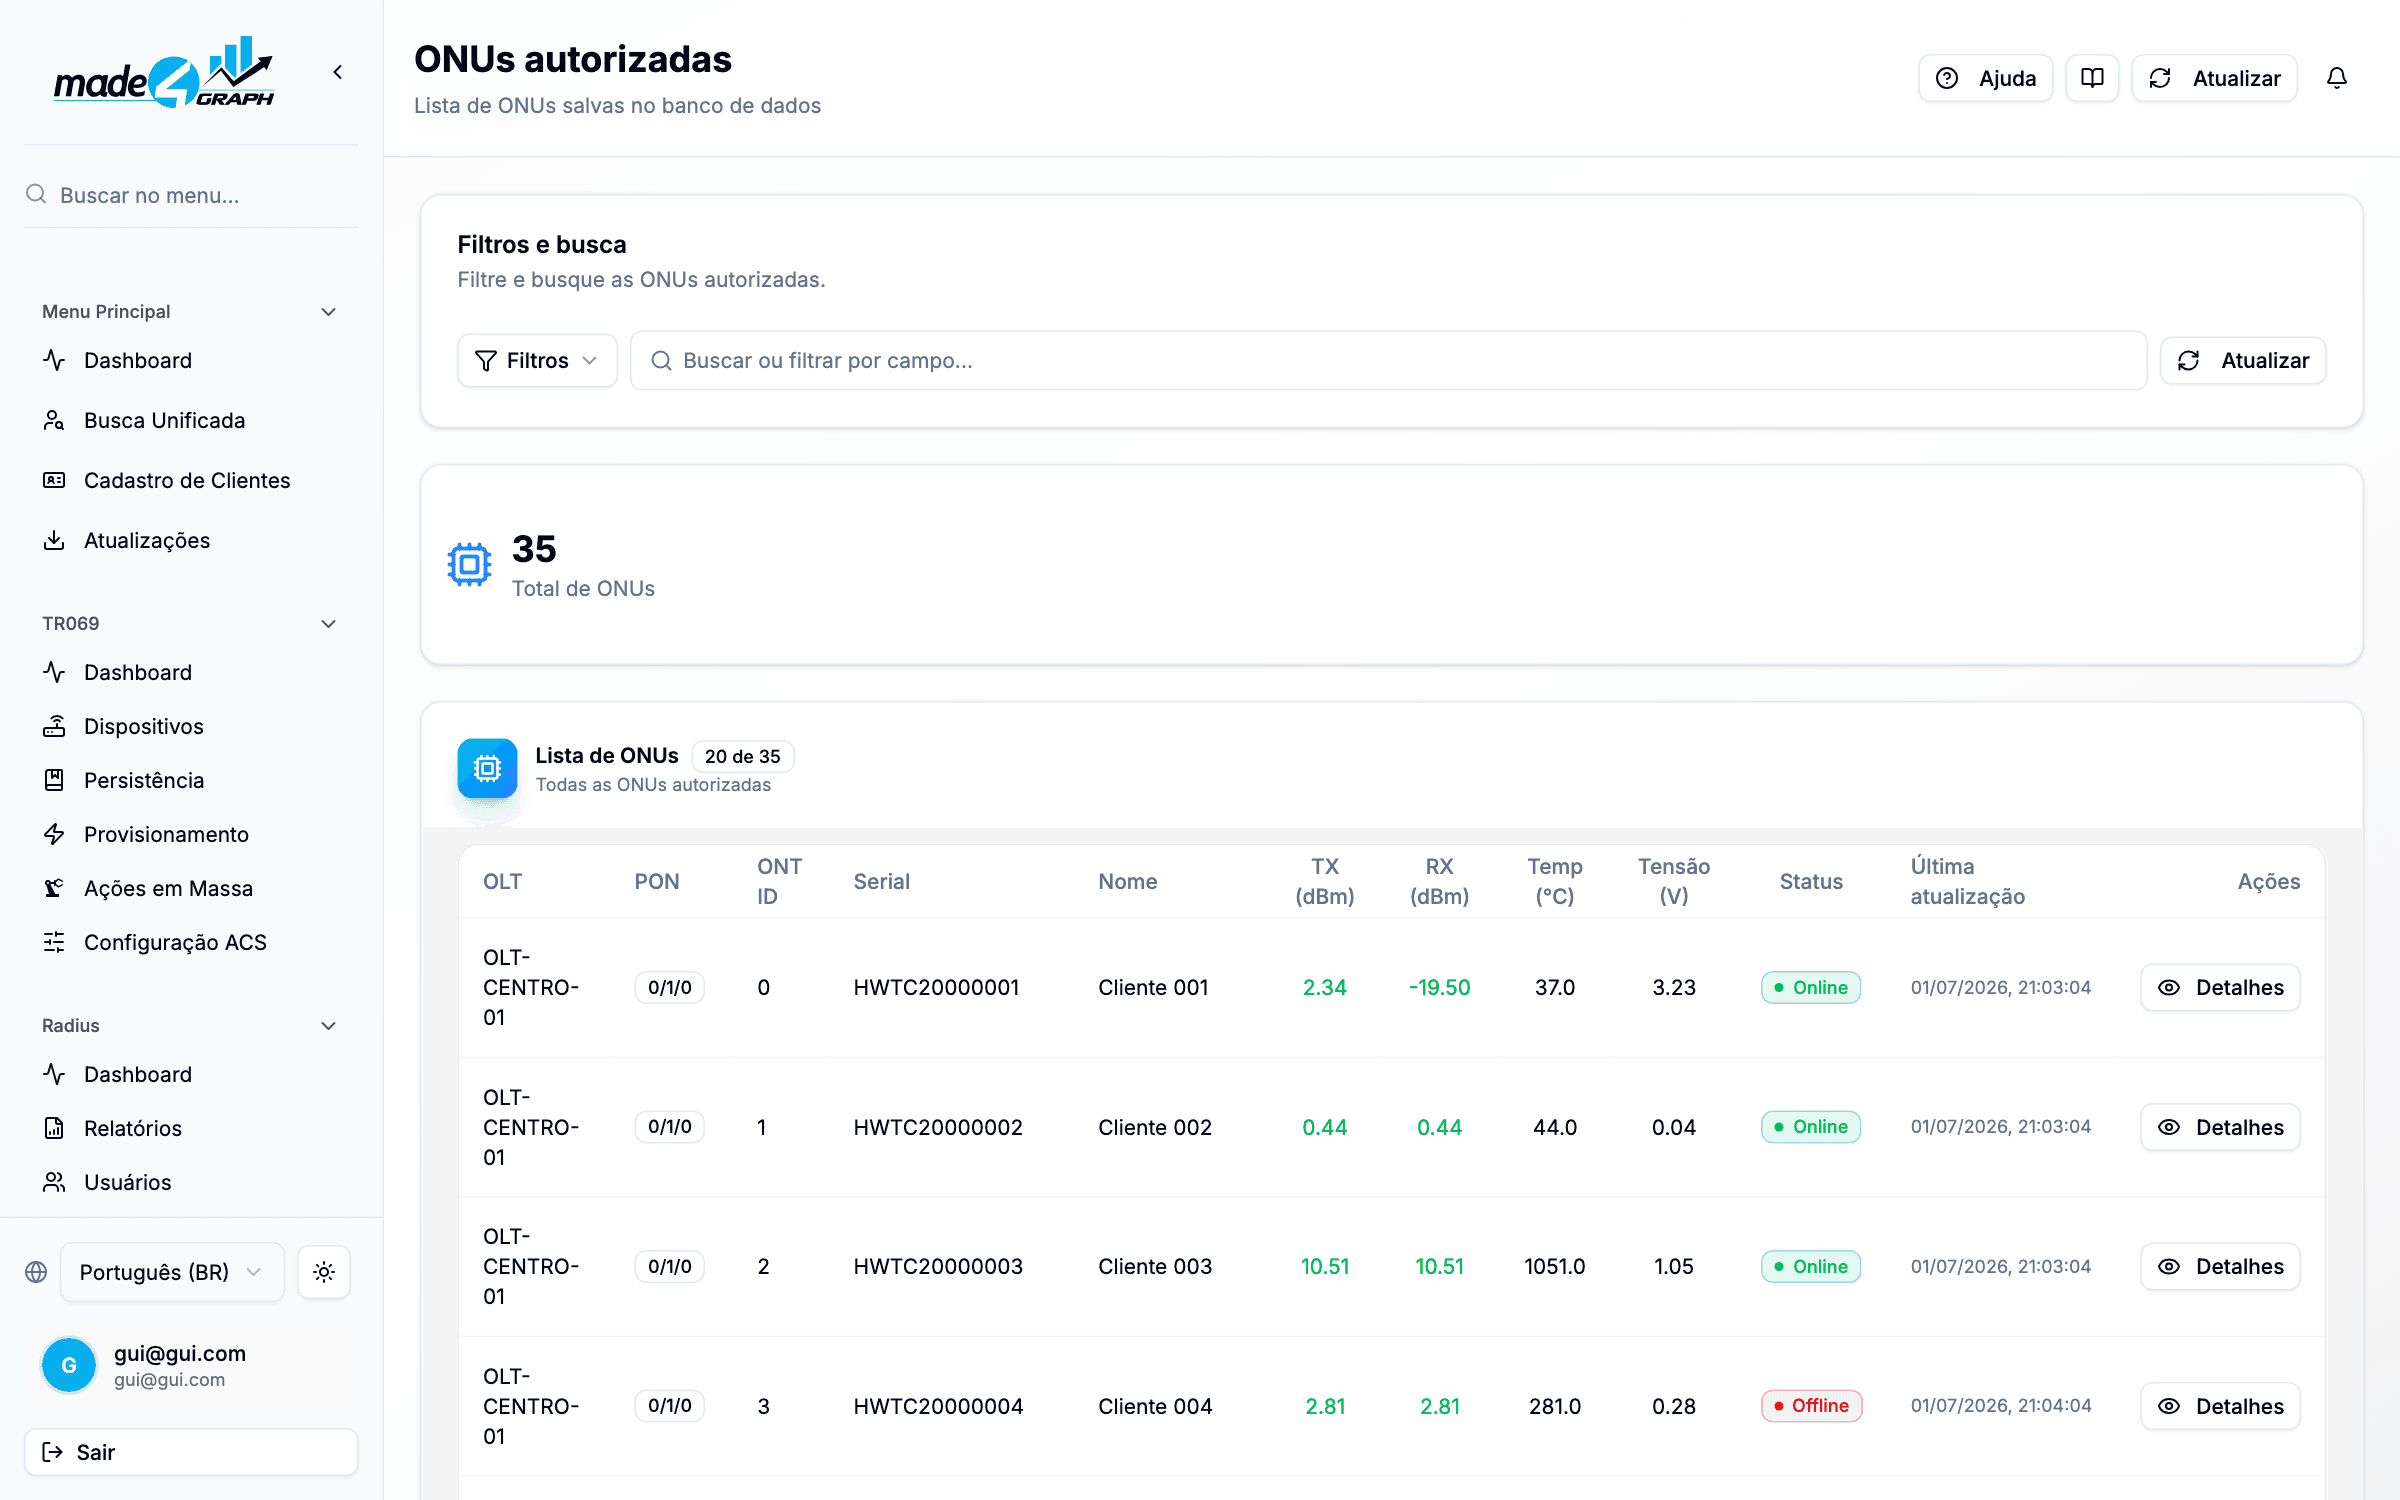Click the globe language icon
Viewport: 2400px width, 1500px height.
[x=36, y=1272]
